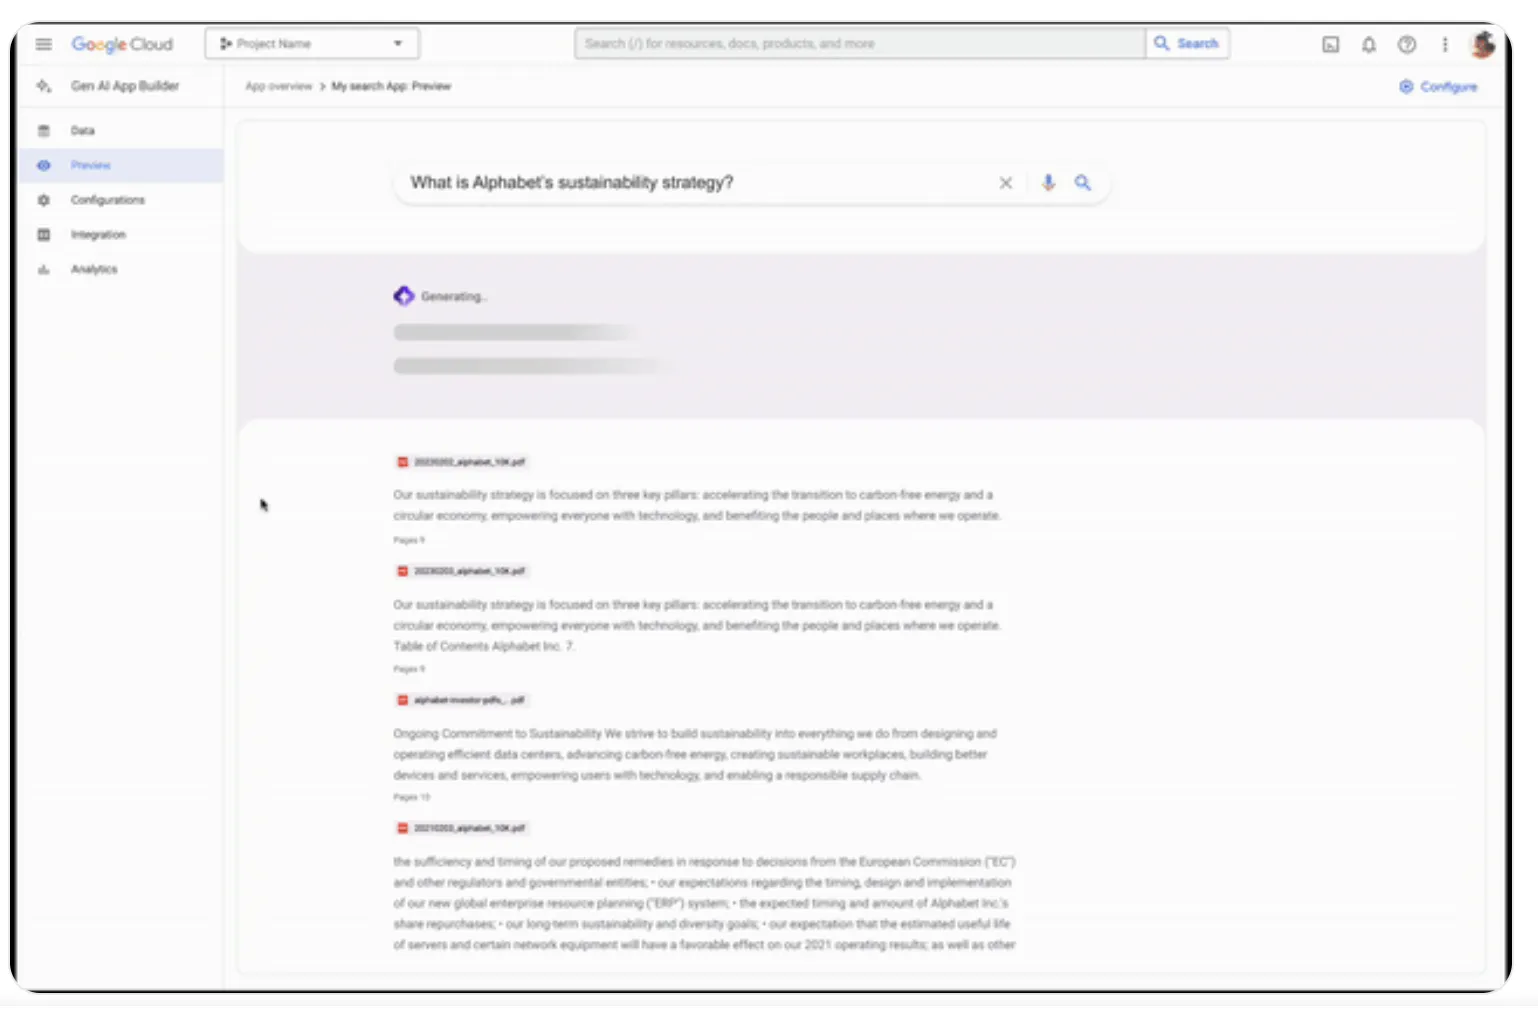Image resolution: width=1538 pixels, height=1022 pixels.
Task: Open the hamburger navigation menu
Action: [43, 44]
